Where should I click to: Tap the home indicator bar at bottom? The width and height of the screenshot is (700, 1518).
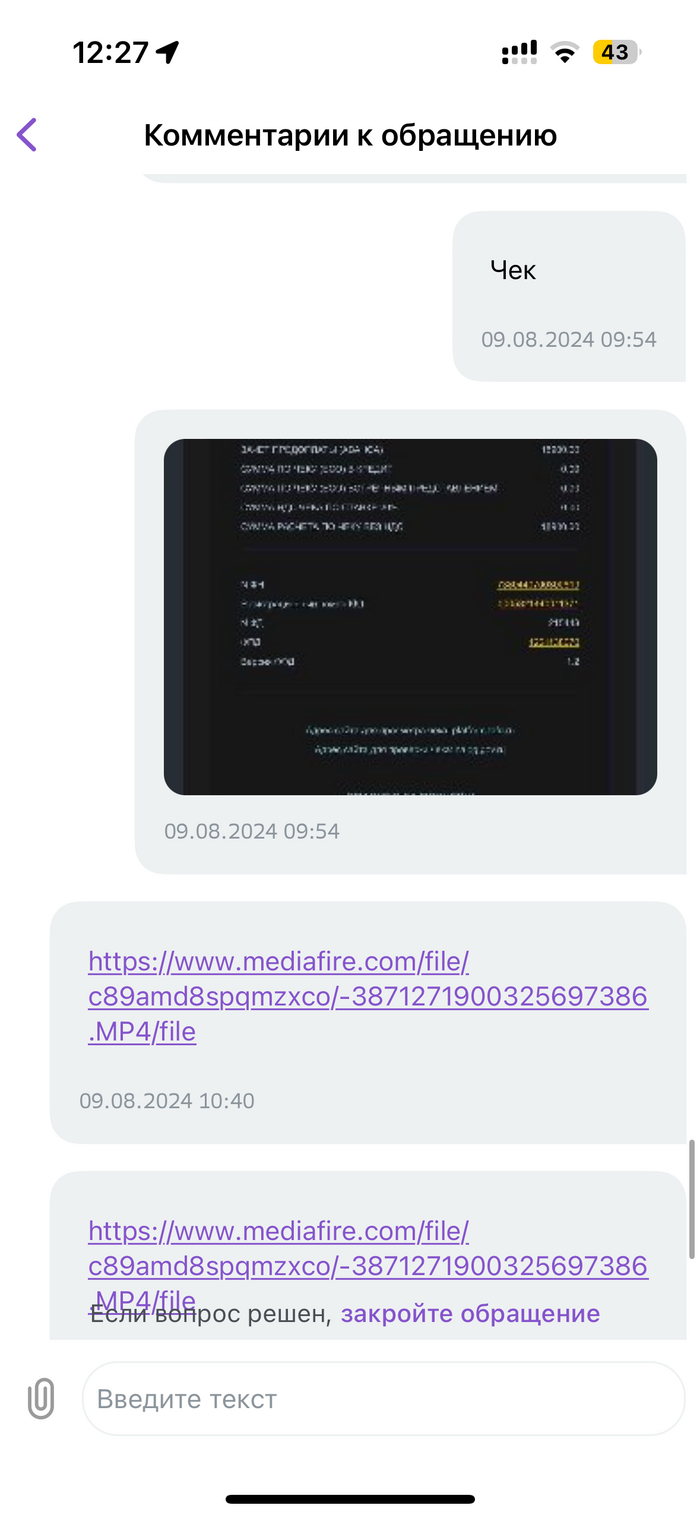pyautogui.click(x=350, y=1499)
